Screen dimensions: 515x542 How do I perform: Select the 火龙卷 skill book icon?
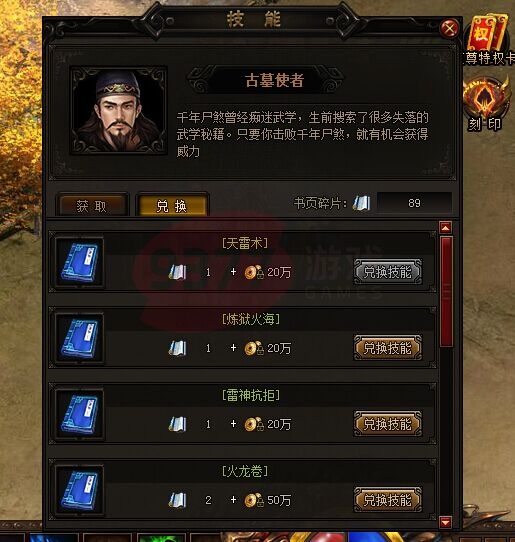(79, 490)
